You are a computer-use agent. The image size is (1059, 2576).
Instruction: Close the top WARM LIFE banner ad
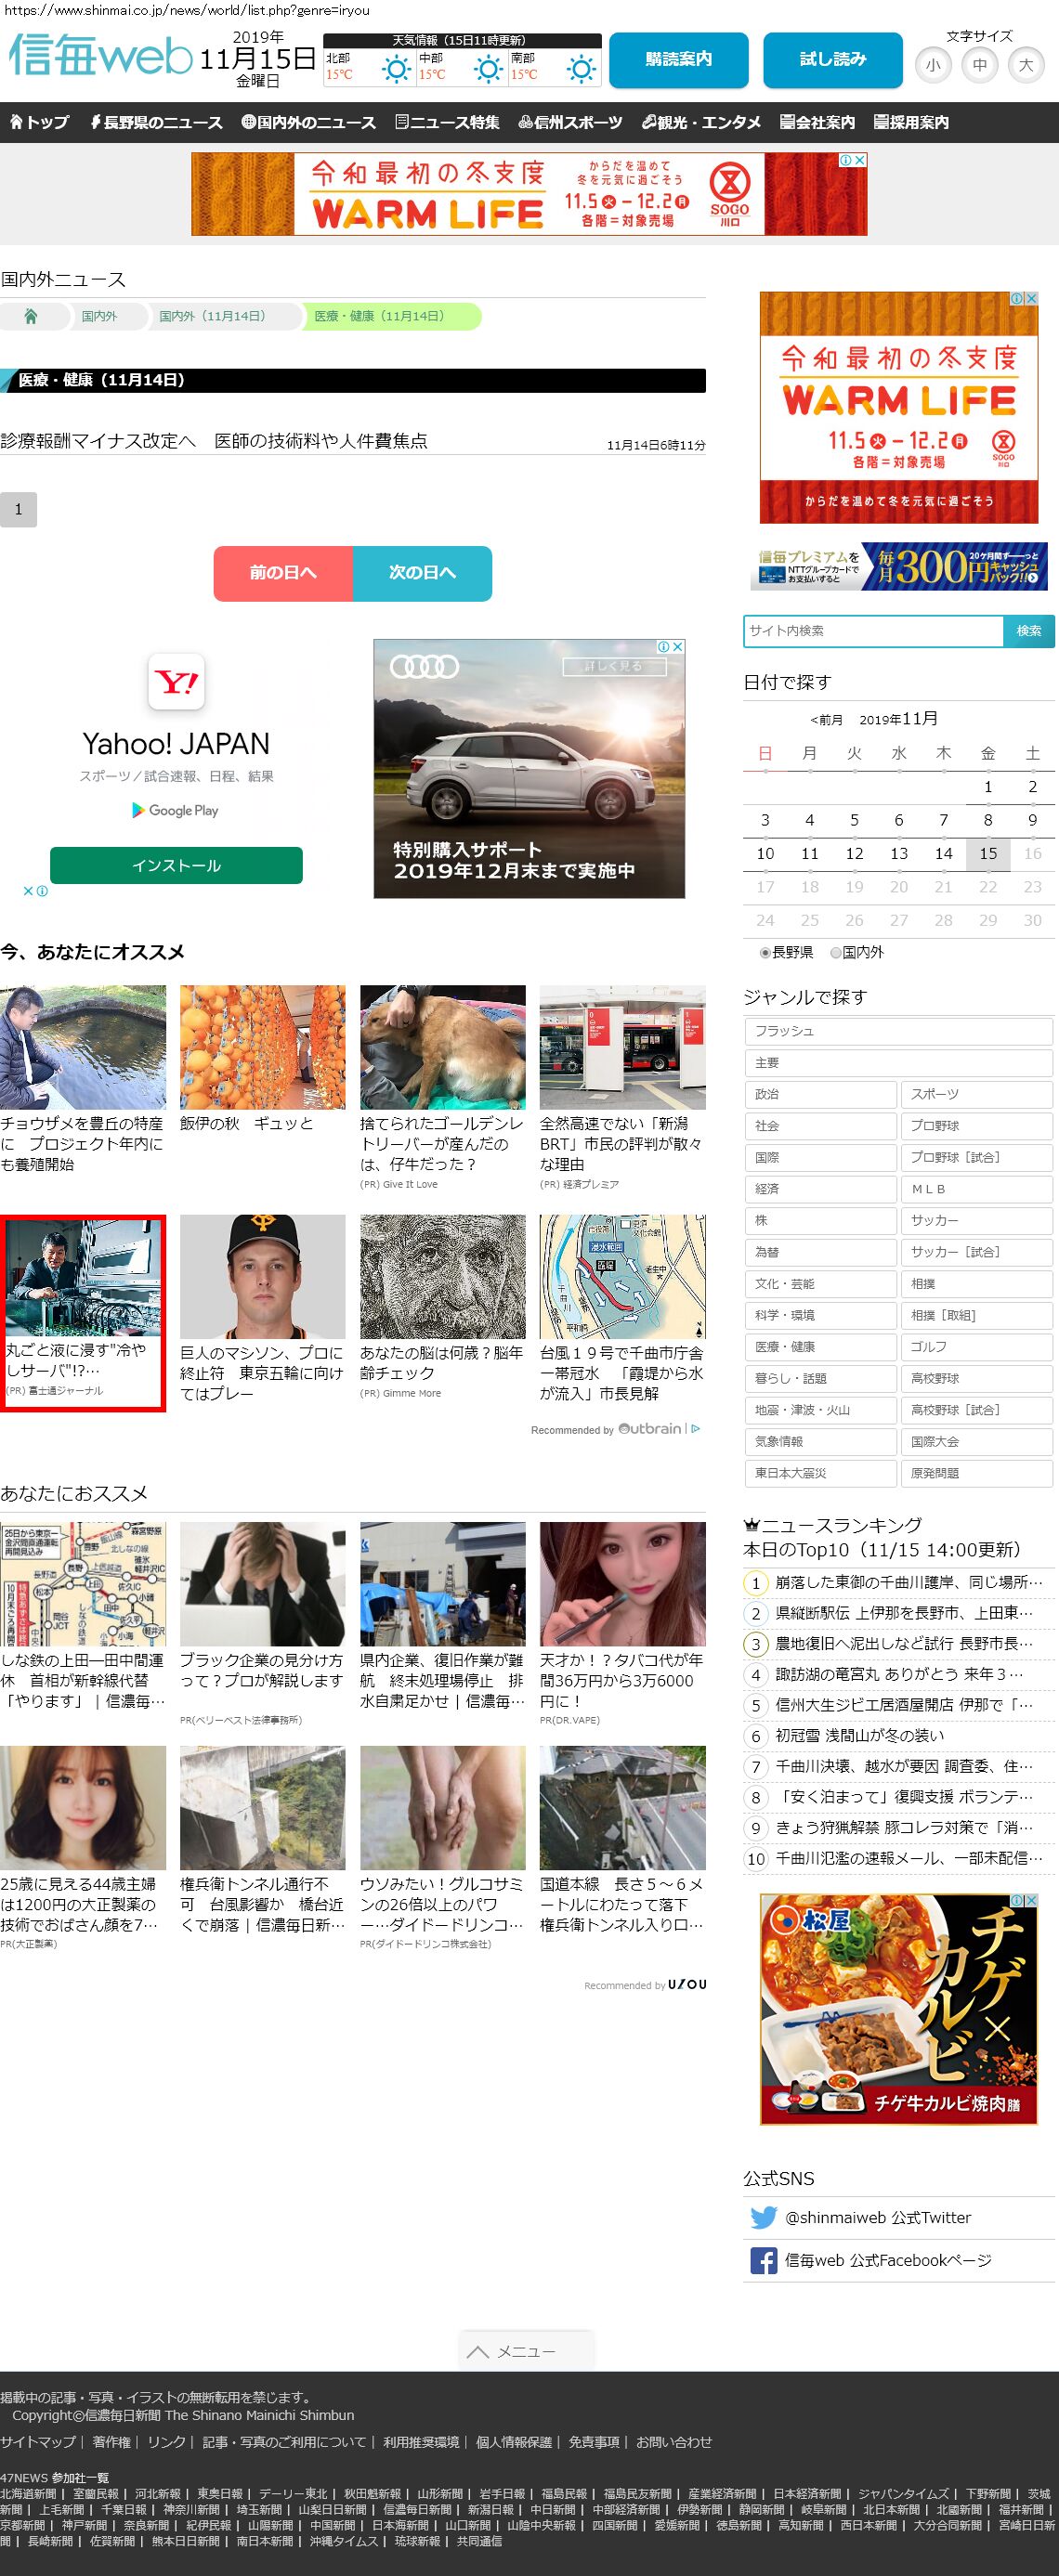pos(859,160)
